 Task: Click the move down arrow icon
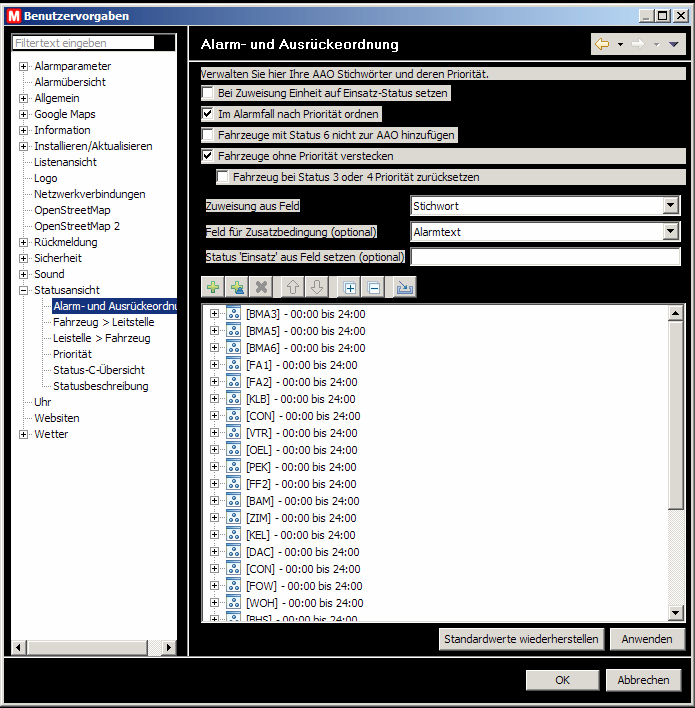(317, 287)
